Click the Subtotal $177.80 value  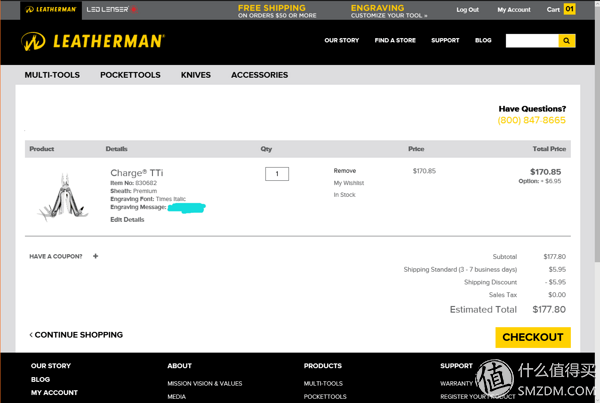[x=554, y=256]
